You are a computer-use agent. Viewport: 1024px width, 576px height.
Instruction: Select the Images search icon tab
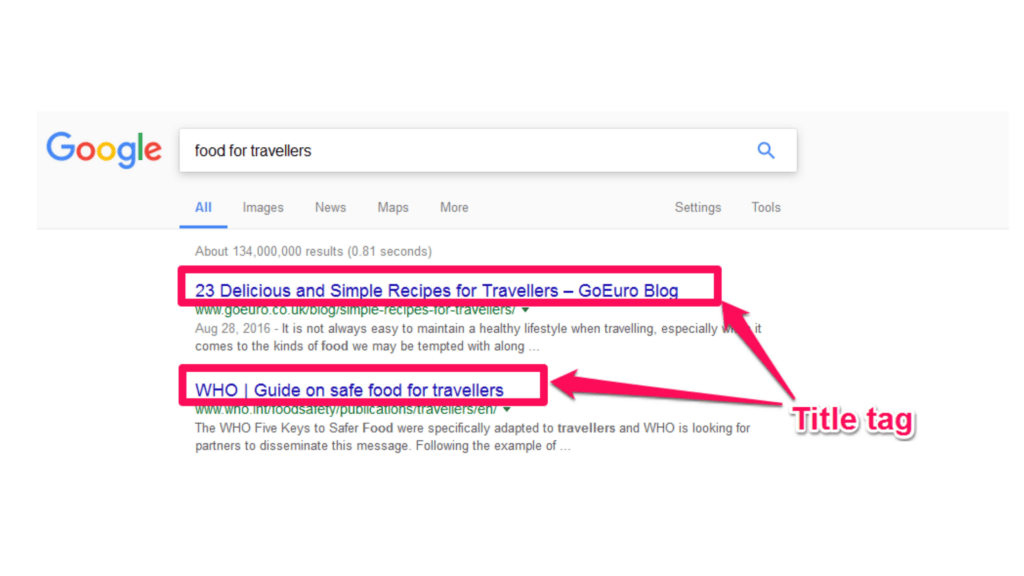pyautogui.click(x=262, y=207)
